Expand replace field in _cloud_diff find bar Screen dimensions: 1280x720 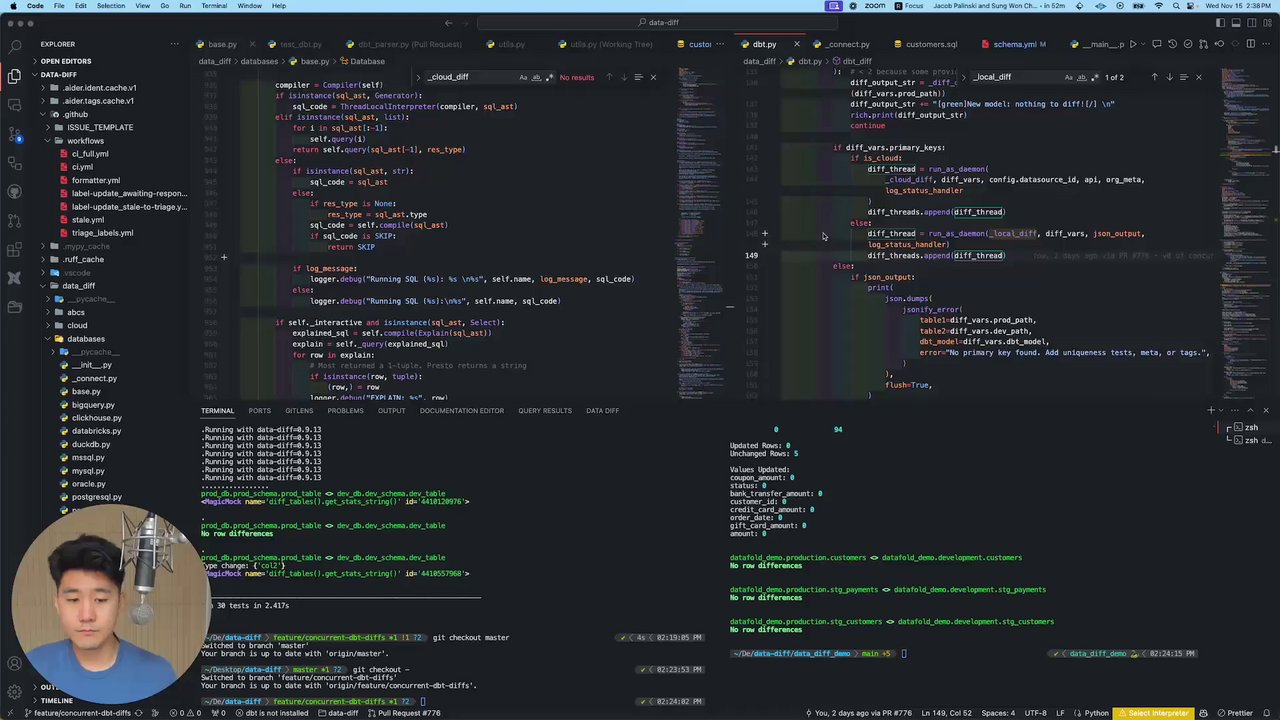click(x=419, y=77)
